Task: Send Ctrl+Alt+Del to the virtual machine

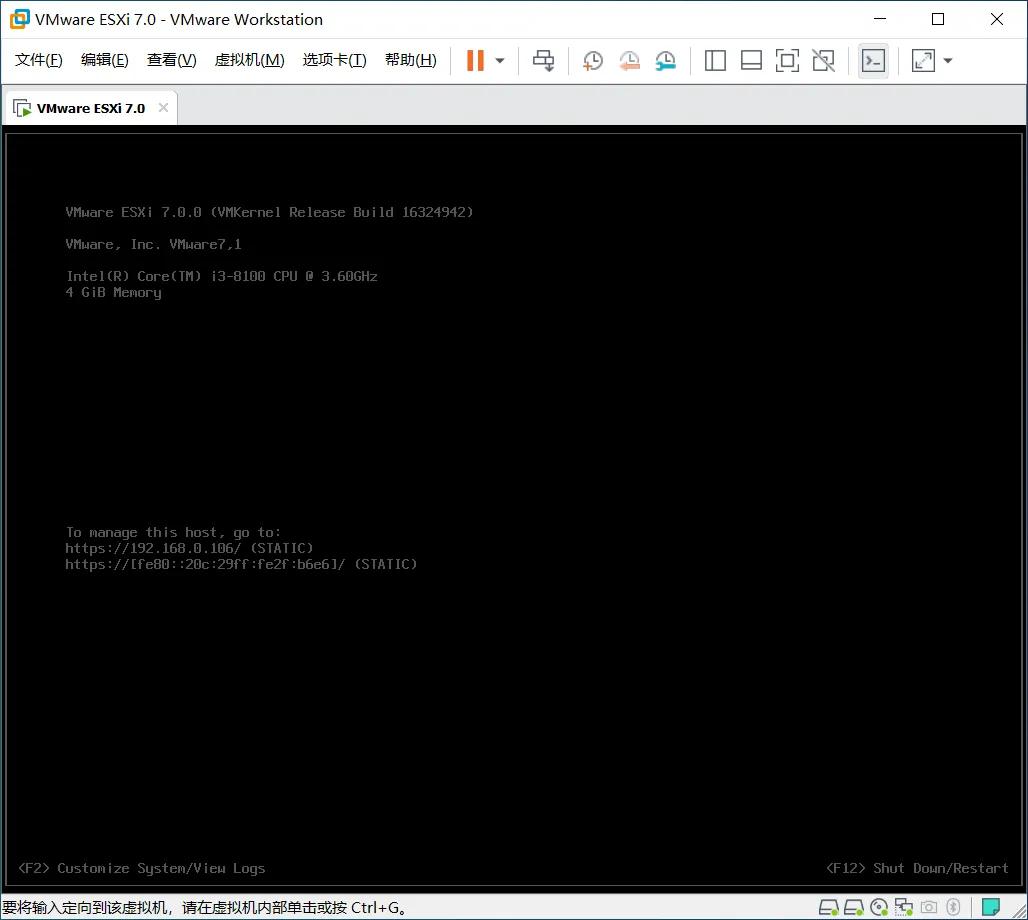Action: [544, 60]
